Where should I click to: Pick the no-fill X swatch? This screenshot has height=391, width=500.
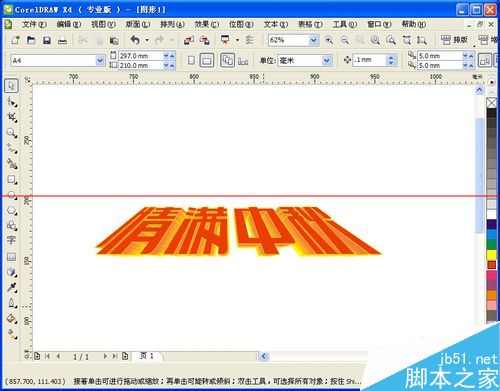491,103
